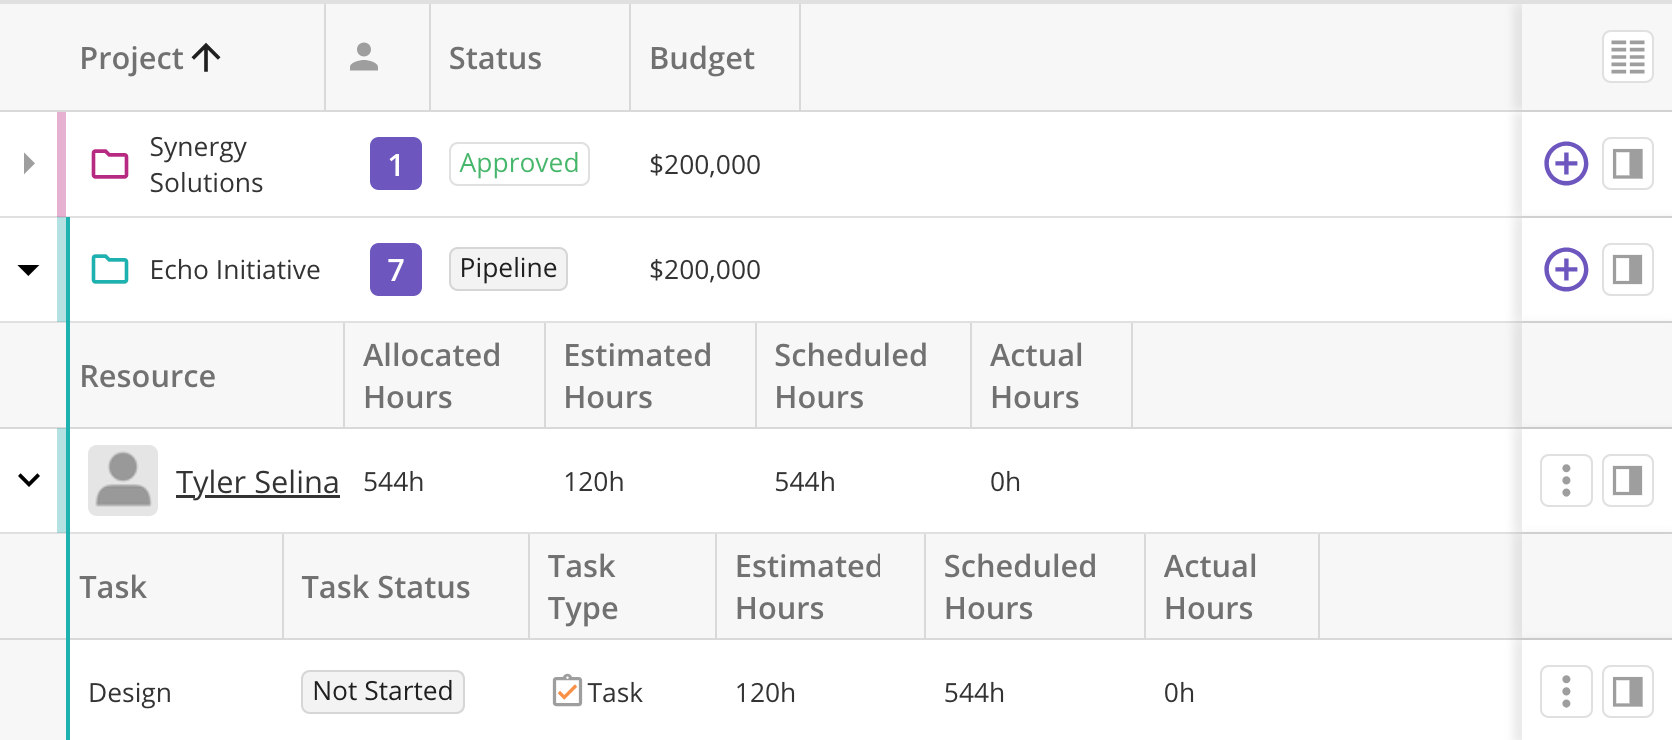Click the Approved status badge
The height and width of the screenshot is (740, 1672).
tap(519, 163)
